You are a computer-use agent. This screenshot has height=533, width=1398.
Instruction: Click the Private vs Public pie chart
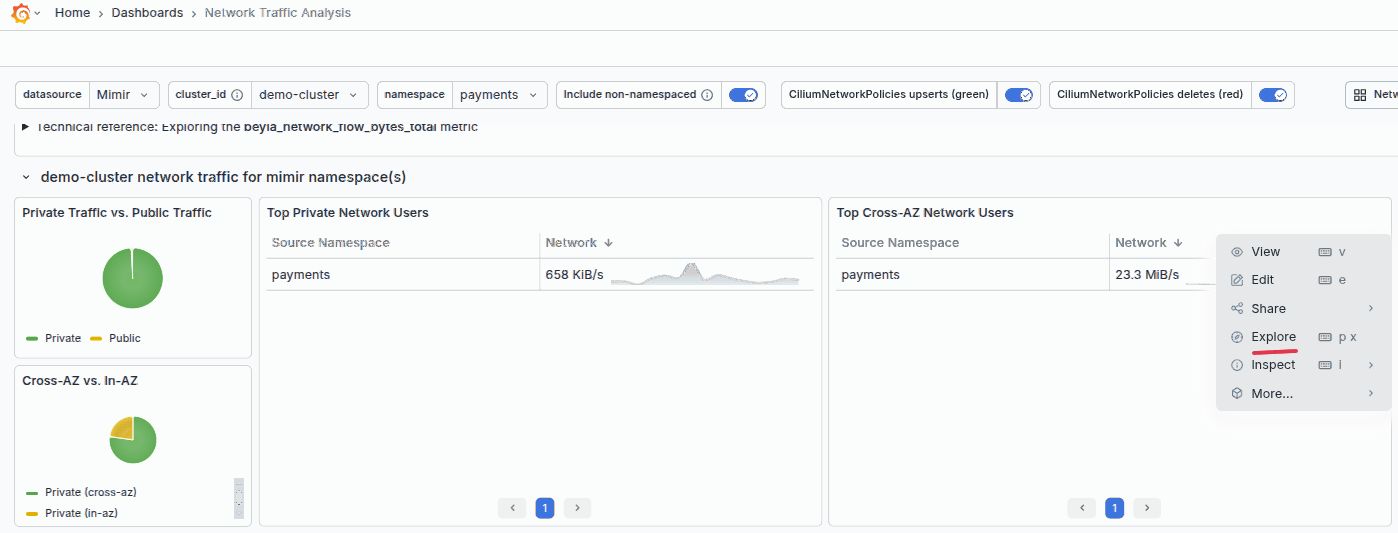tap(133, 278)
